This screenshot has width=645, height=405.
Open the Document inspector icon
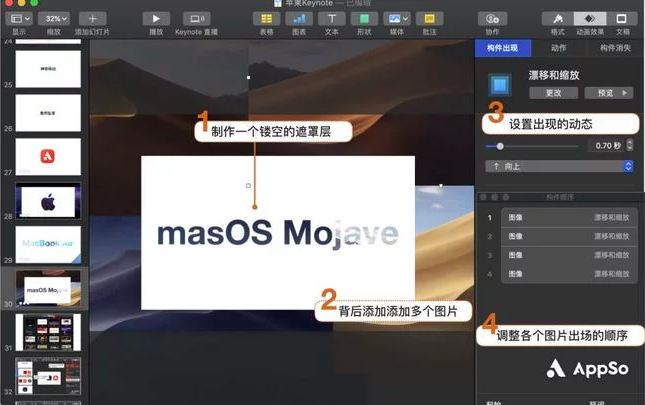[x=622, y=19]
